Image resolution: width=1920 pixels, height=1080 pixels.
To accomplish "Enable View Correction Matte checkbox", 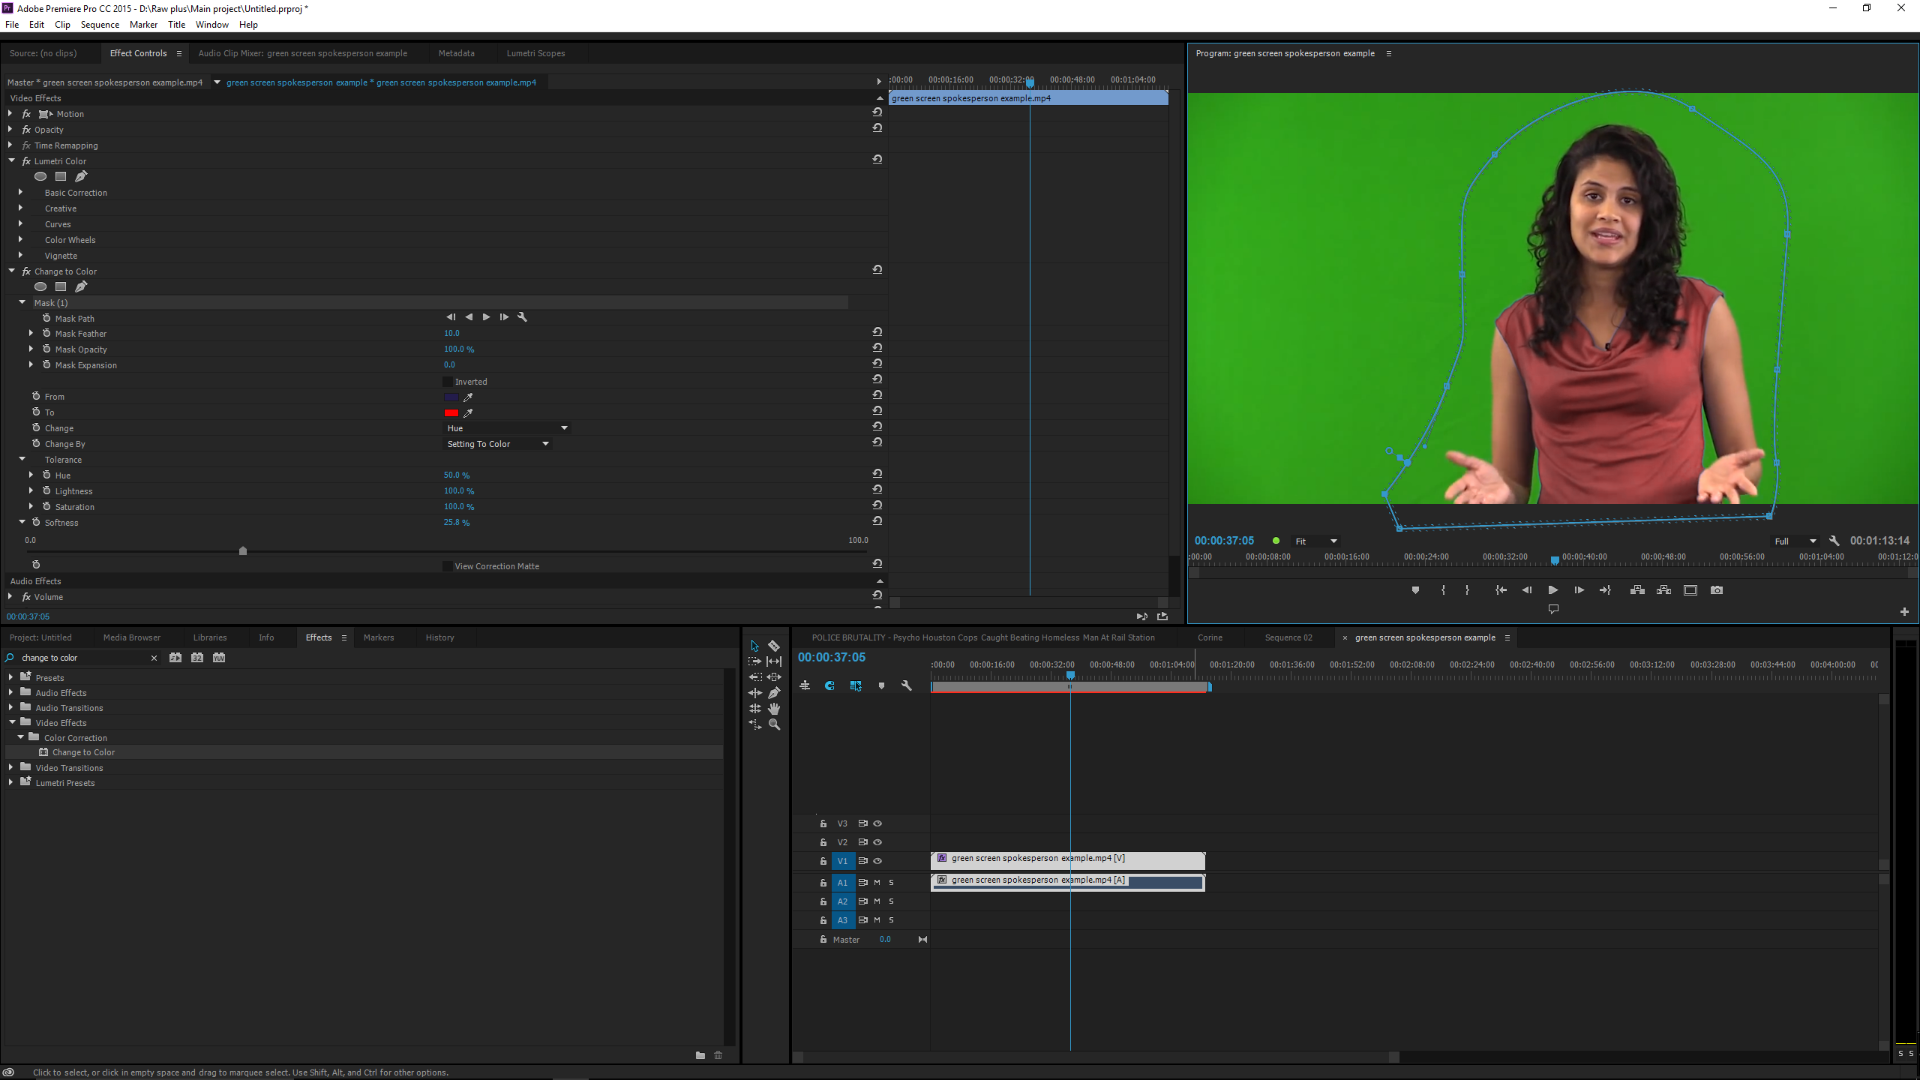I will tap(448, 566).
